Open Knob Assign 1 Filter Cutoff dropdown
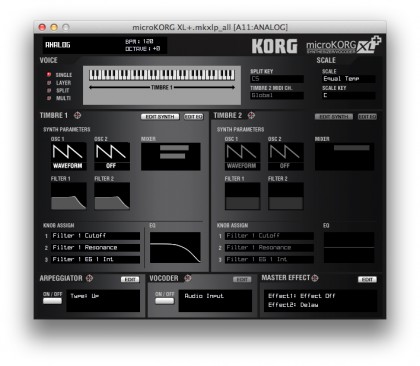Viewport: 420px width, 366px height. click(x=96, y=236)
